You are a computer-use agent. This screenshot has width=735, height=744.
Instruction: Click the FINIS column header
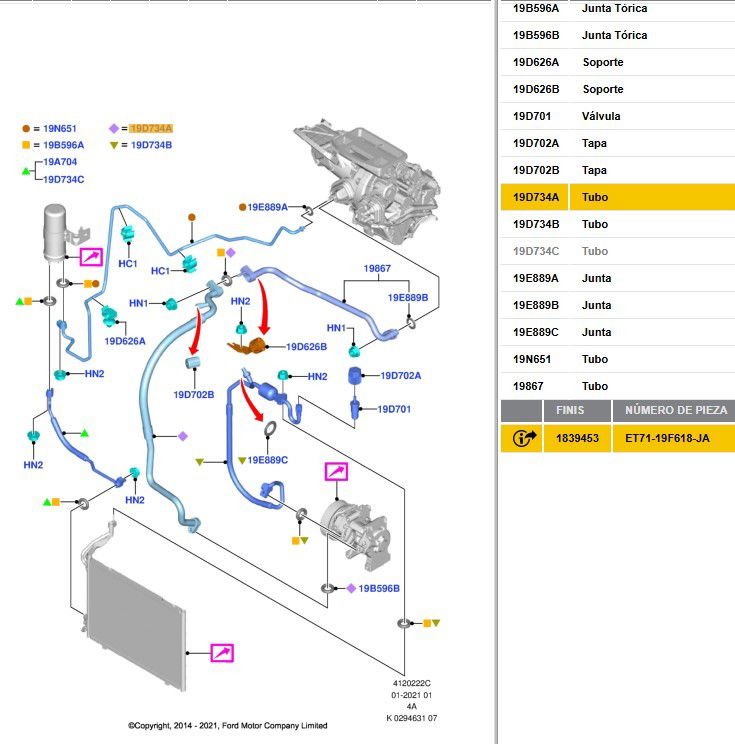coord(571,411)
